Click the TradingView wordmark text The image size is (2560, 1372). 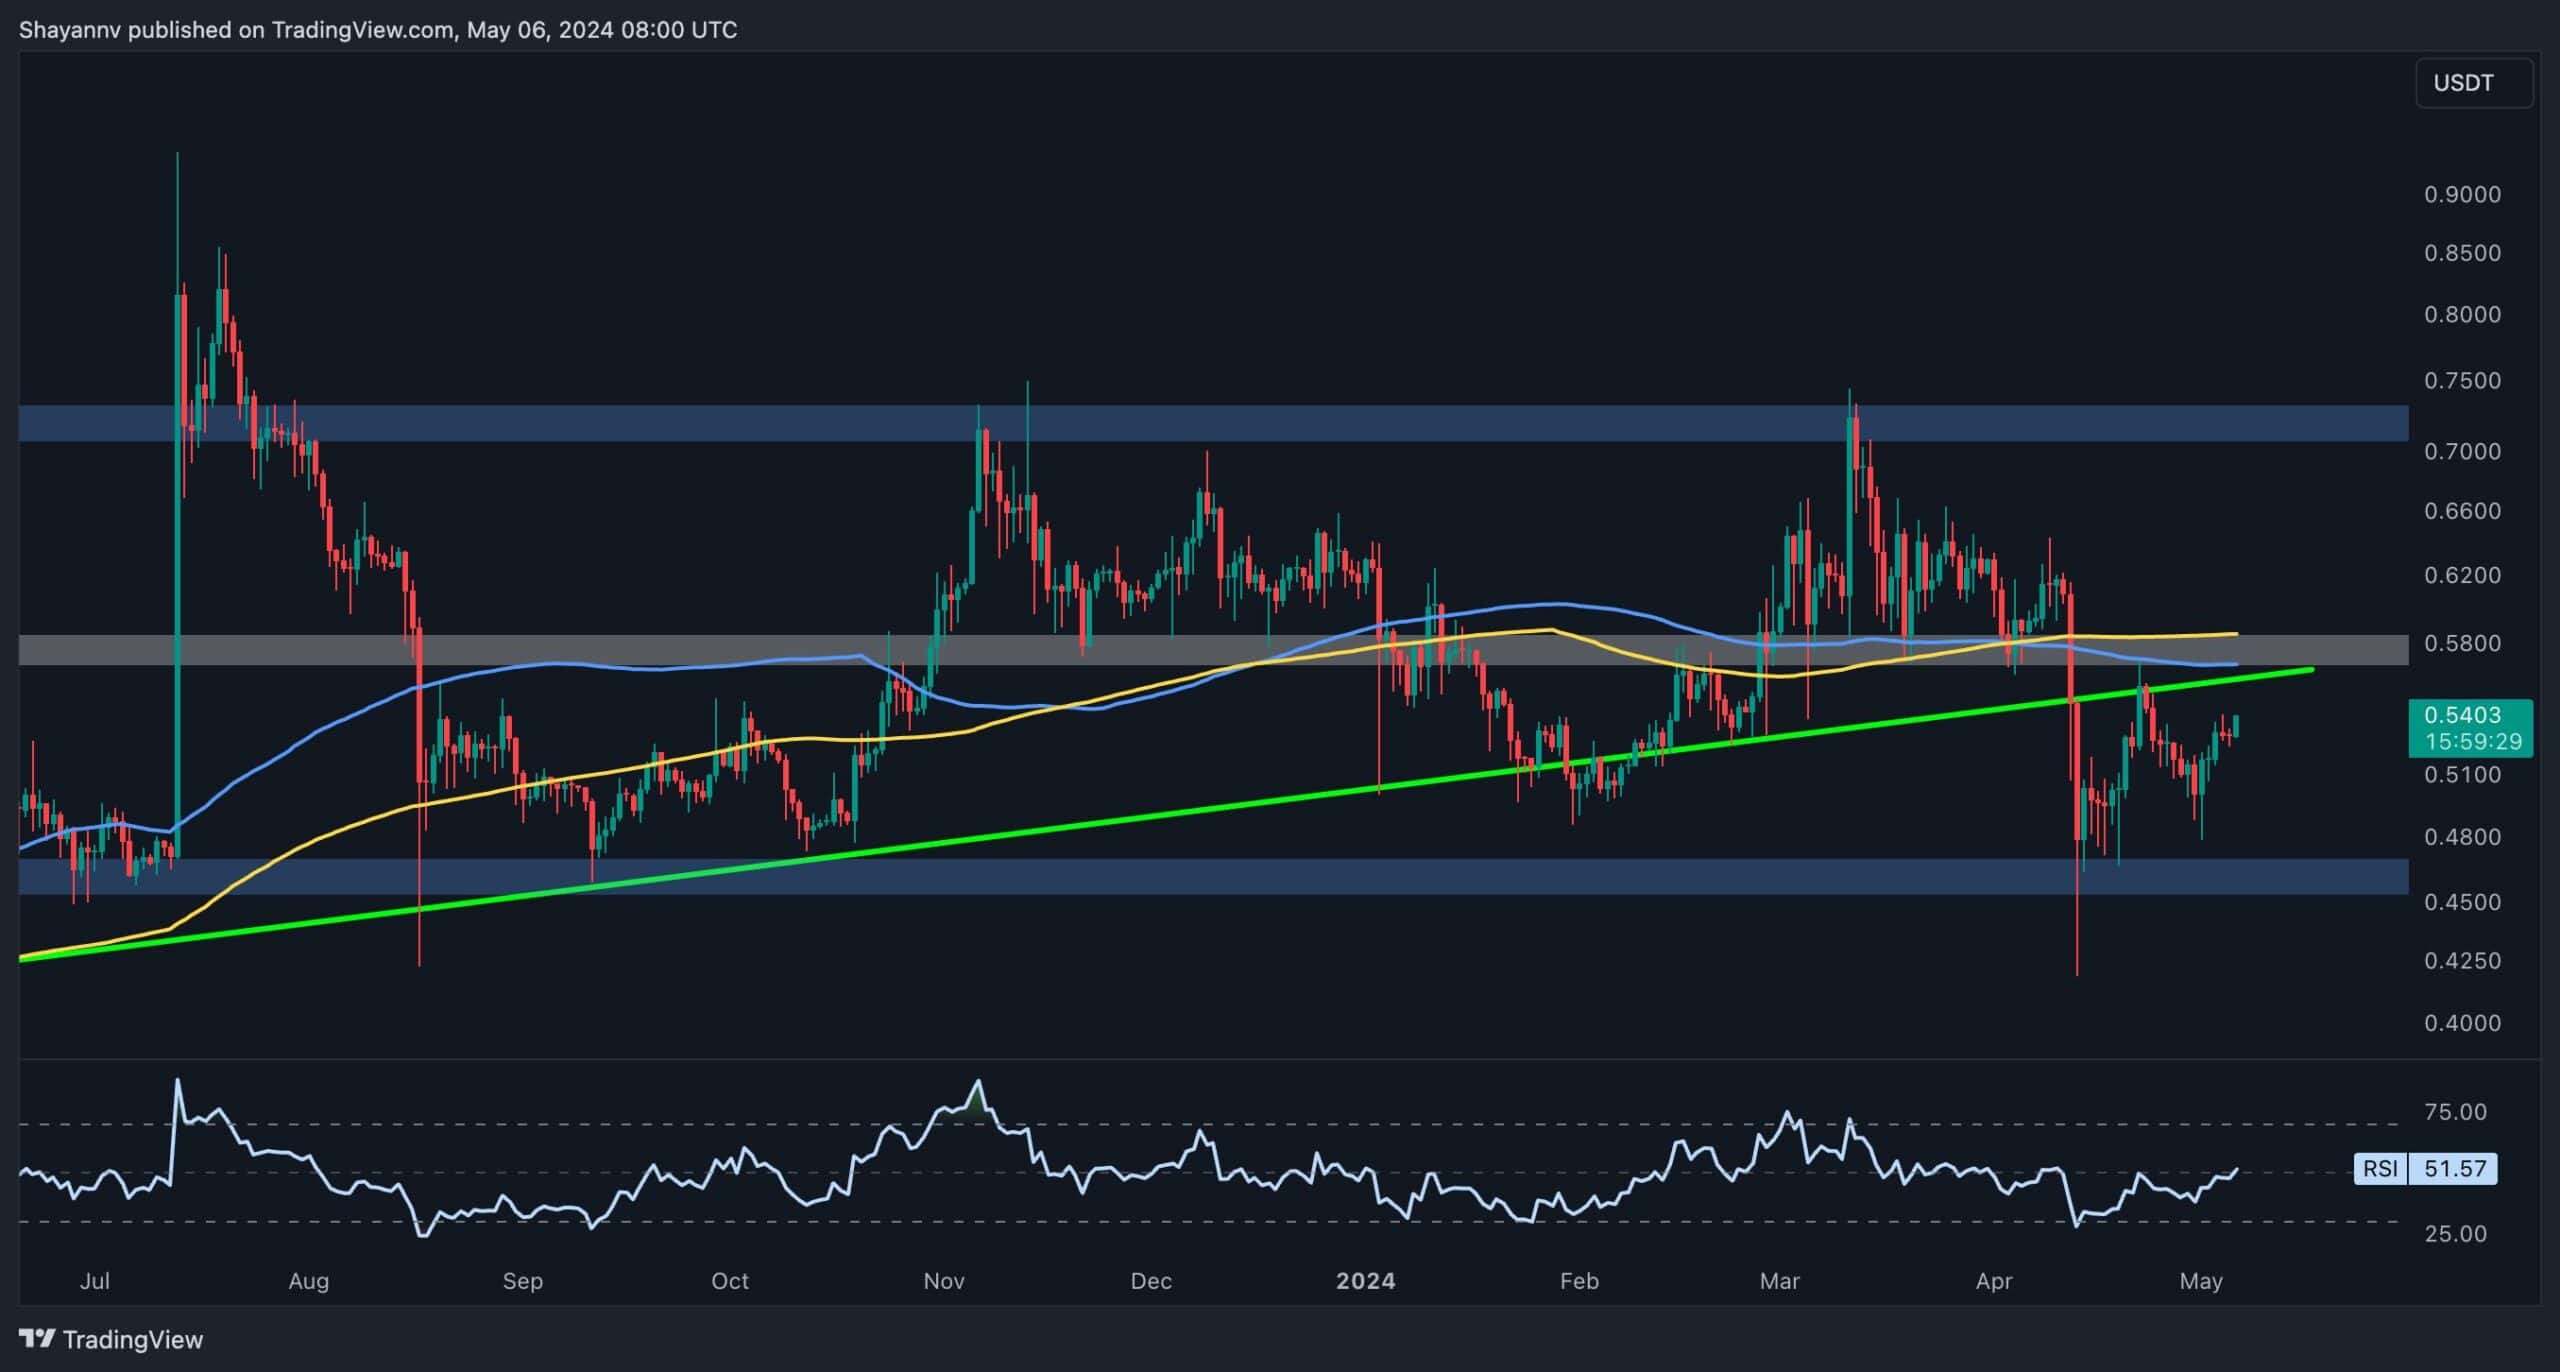pyautogui.click(x=132, y=1339)
